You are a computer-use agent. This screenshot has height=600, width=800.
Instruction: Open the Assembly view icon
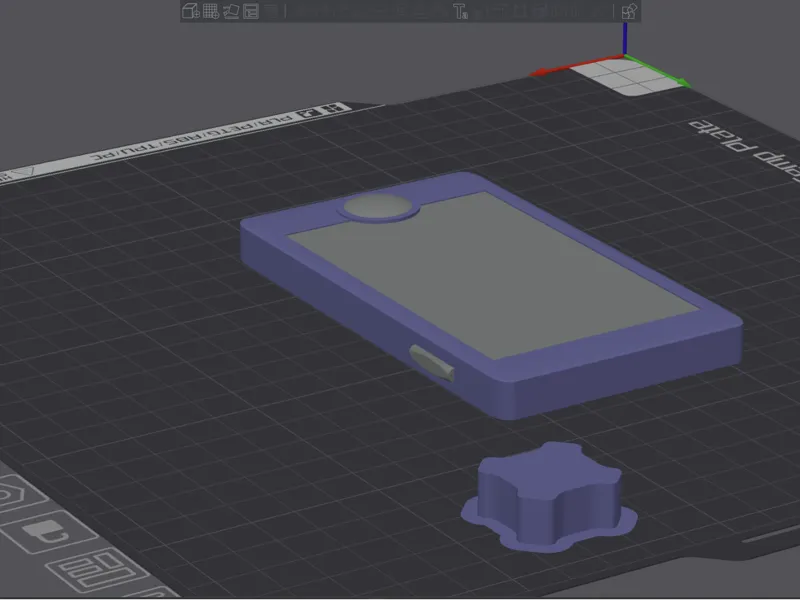coord(629,11)
